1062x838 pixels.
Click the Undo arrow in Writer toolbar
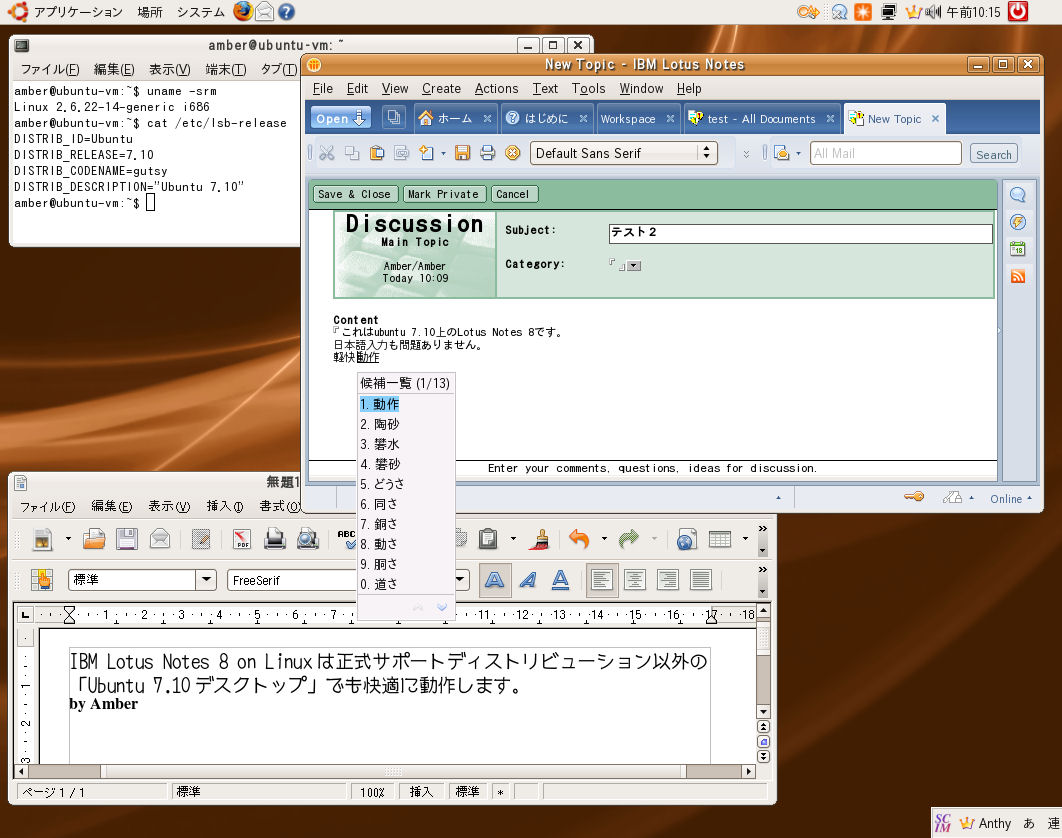pos(579,539)
